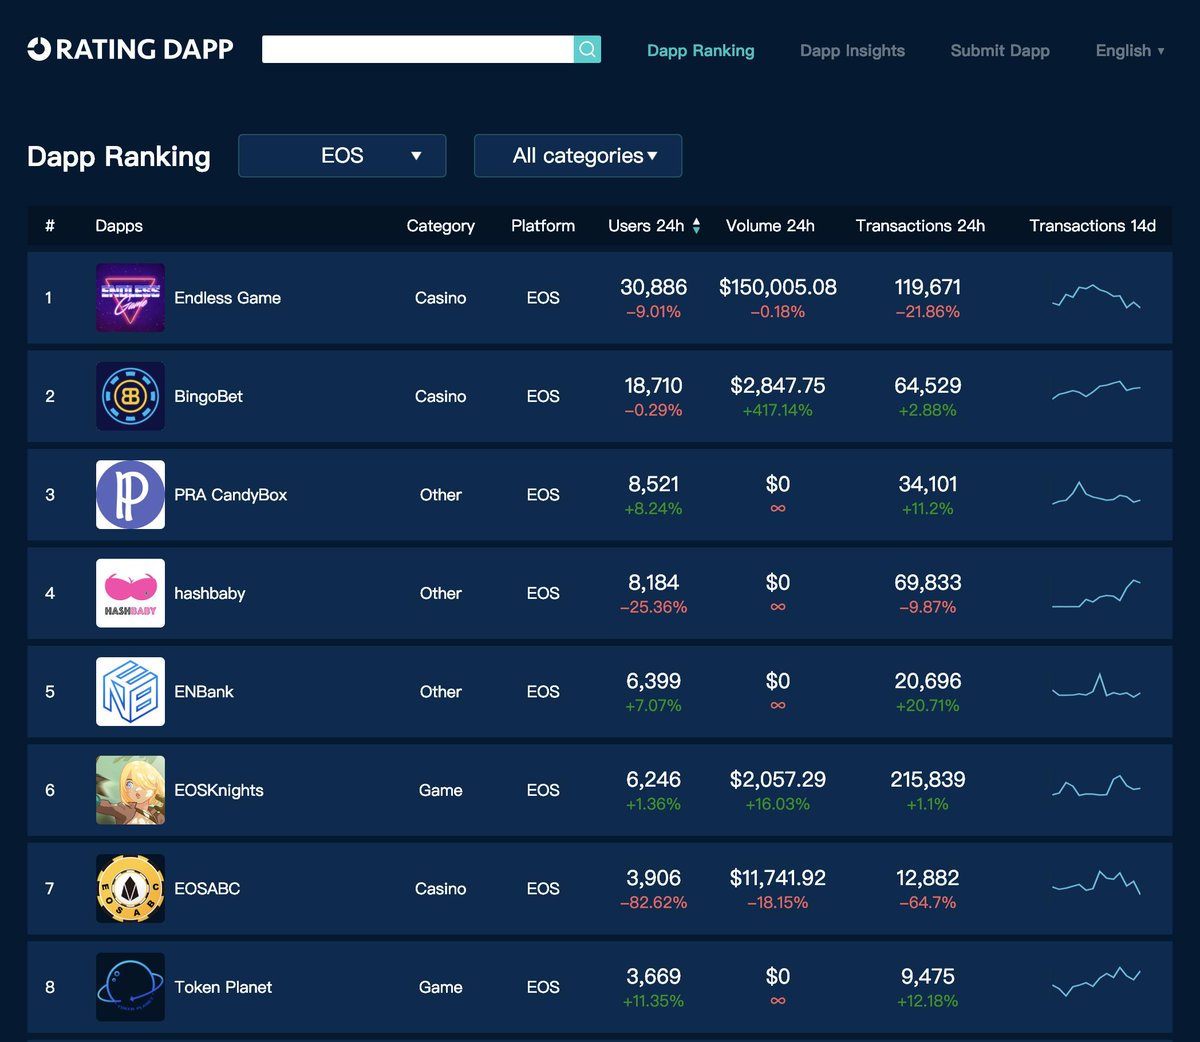Image resolution: width=1200 pixels, height=1042 pixels.
Task: Click the Game category in EOSKnights row
Action: pyautogui.click(x=441, y=790)
